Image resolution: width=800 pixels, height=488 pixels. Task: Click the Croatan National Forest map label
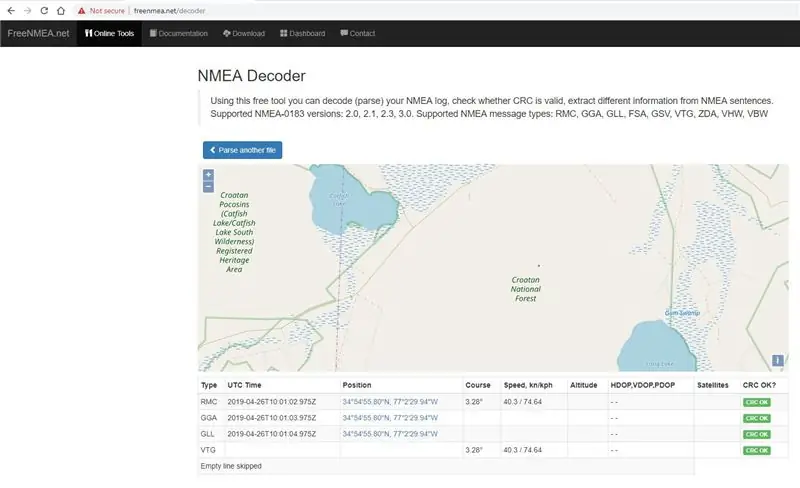tap(526, 289)
